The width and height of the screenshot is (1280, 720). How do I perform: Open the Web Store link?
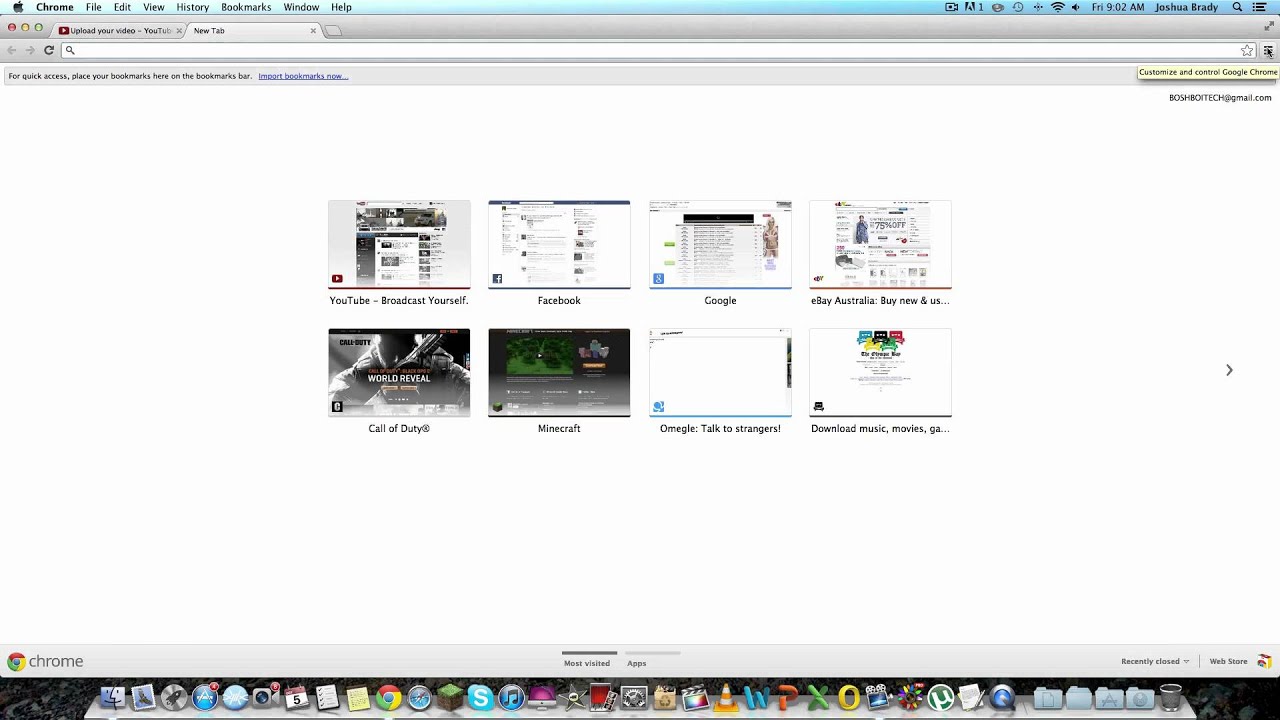pyautogui.click(x=1228, y=661)
